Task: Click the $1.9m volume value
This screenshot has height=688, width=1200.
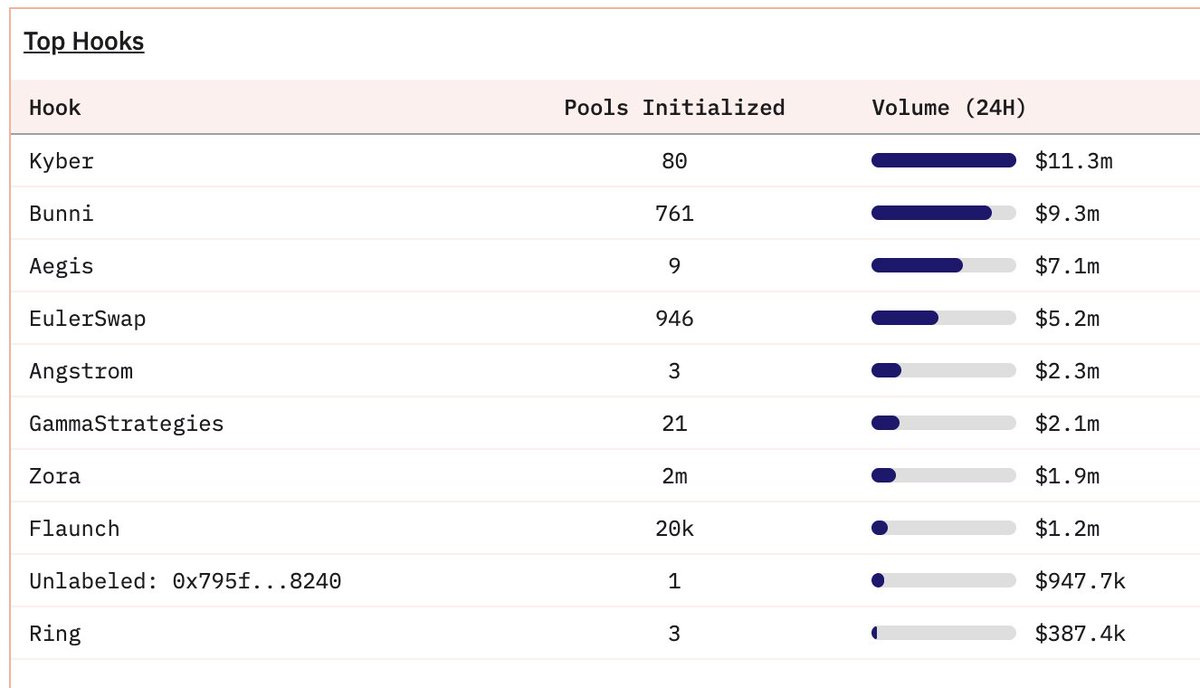Action: (x=1067, y=476)
